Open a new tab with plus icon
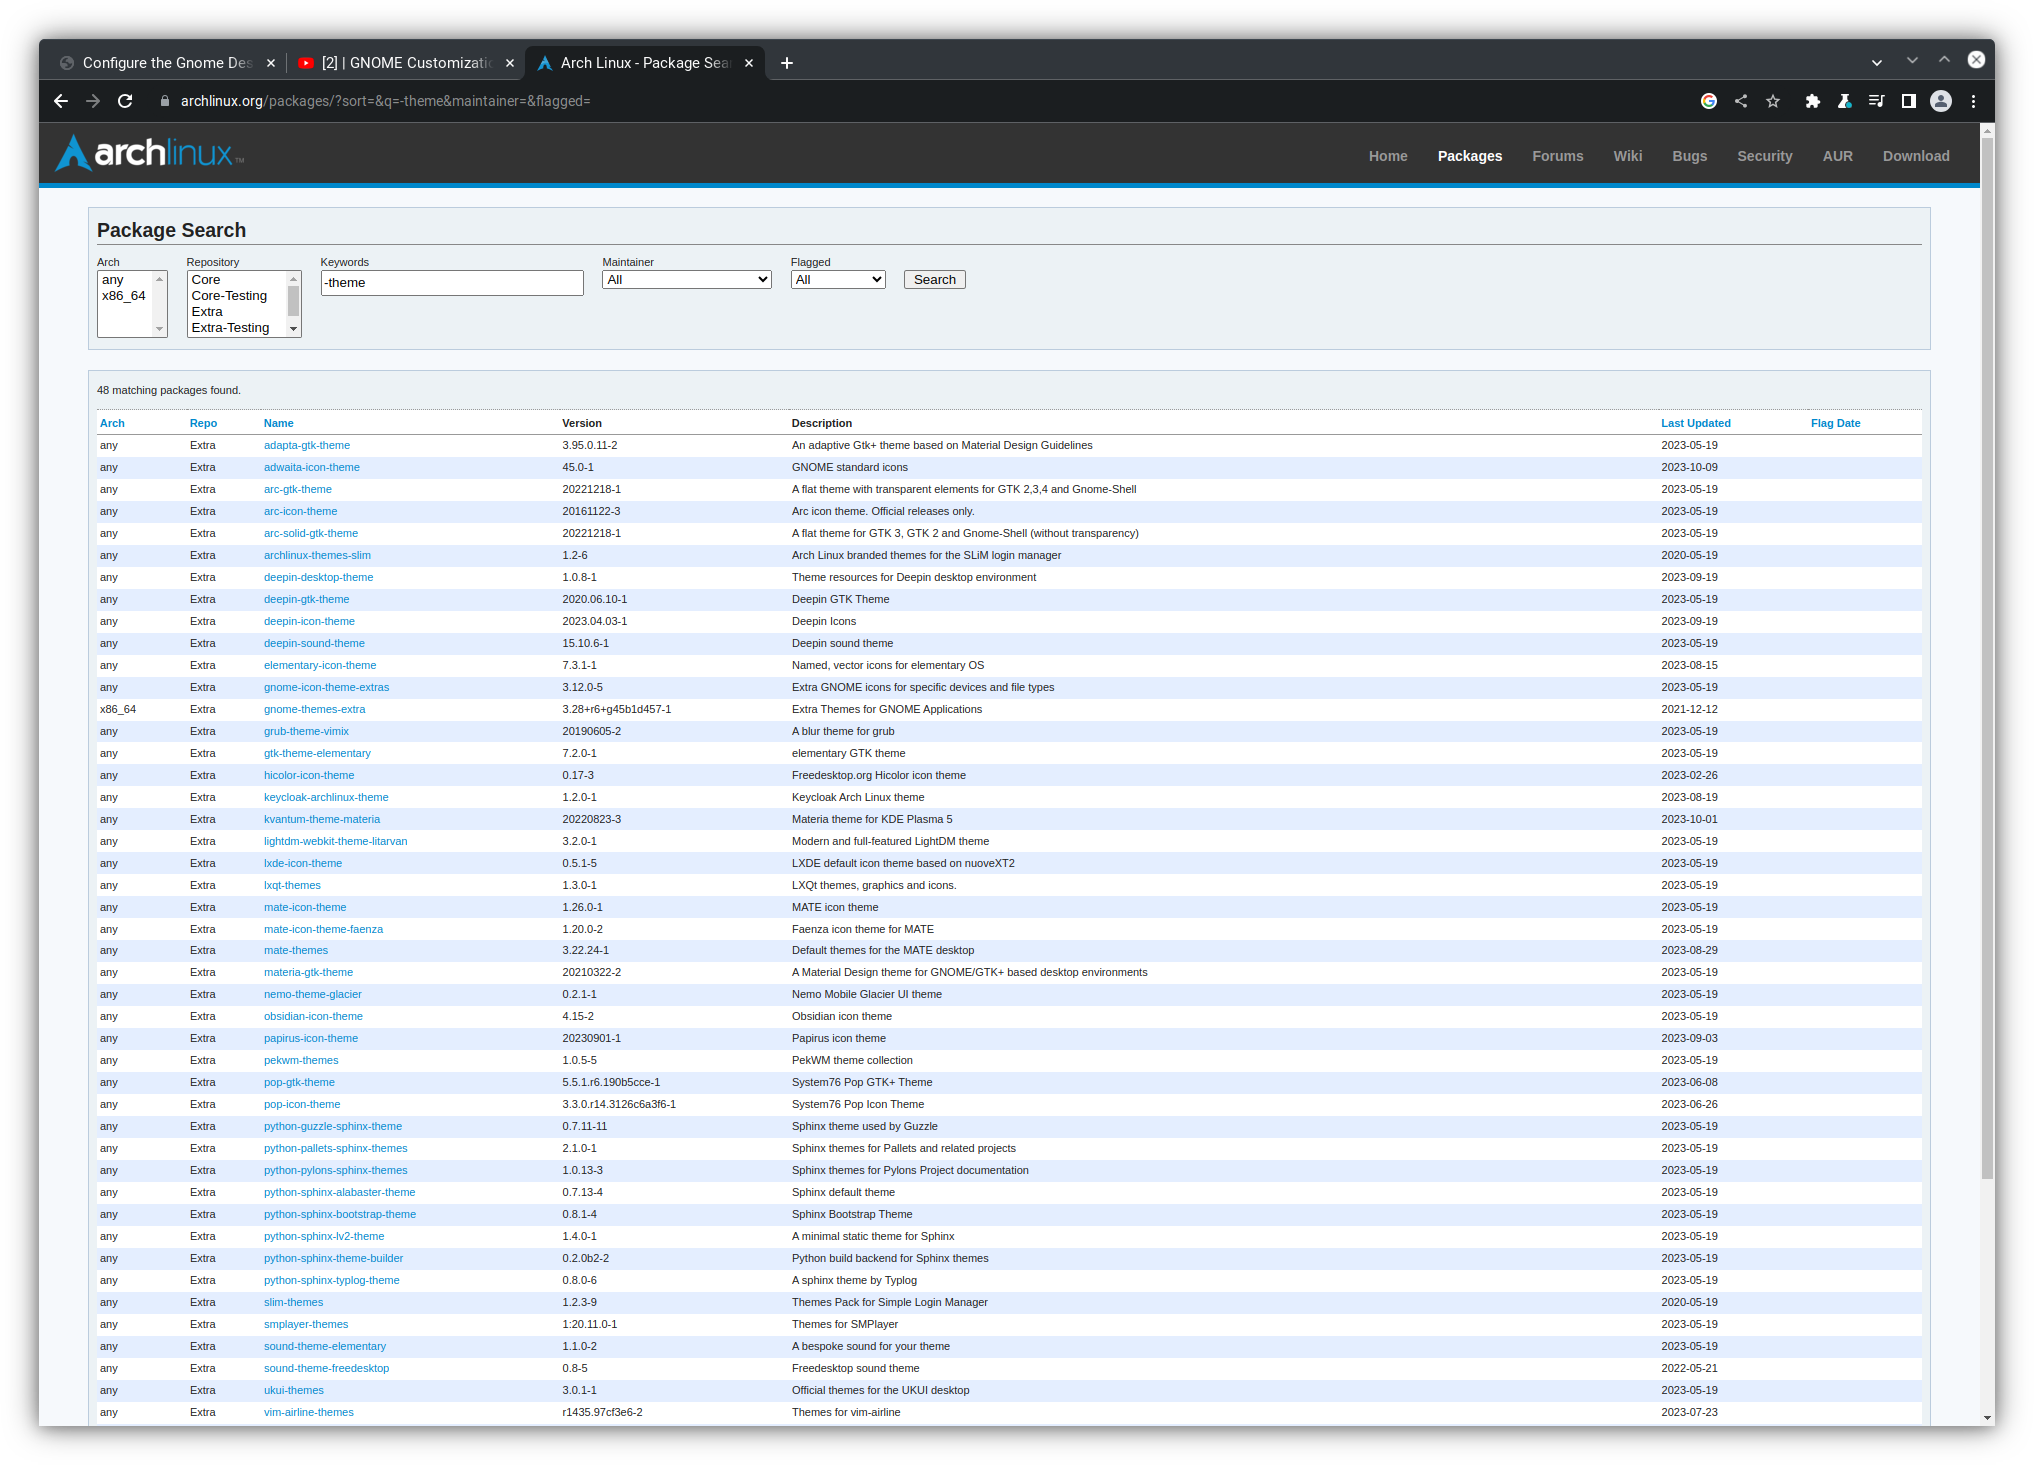The image size is (2034, 1465). pos(787,63)
